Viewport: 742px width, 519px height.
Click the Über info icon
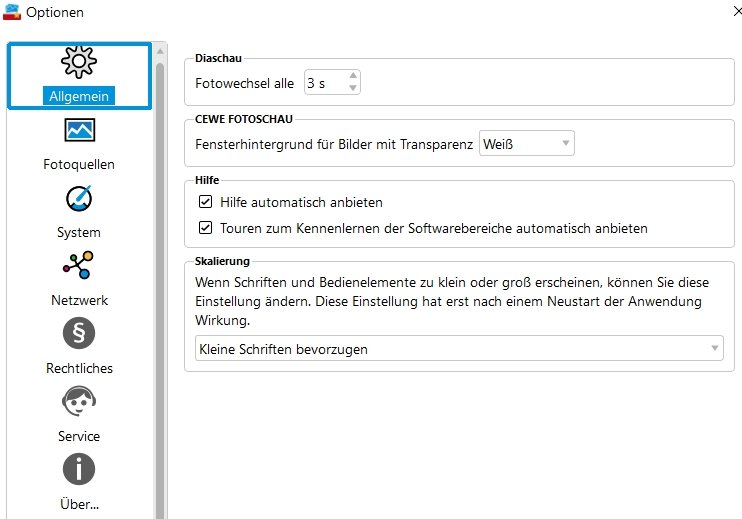pyautogui.click(x=79, y=469)
